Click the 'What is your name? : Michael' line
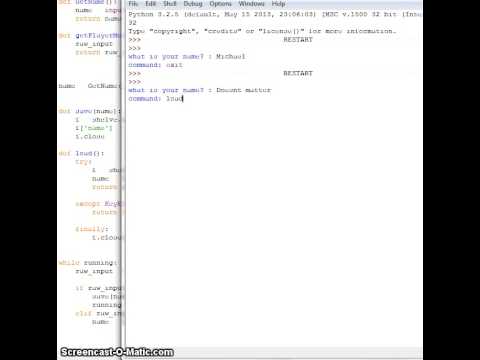This screenshot has width=480, height=360. pyautogui.click(x=187, y=56)
